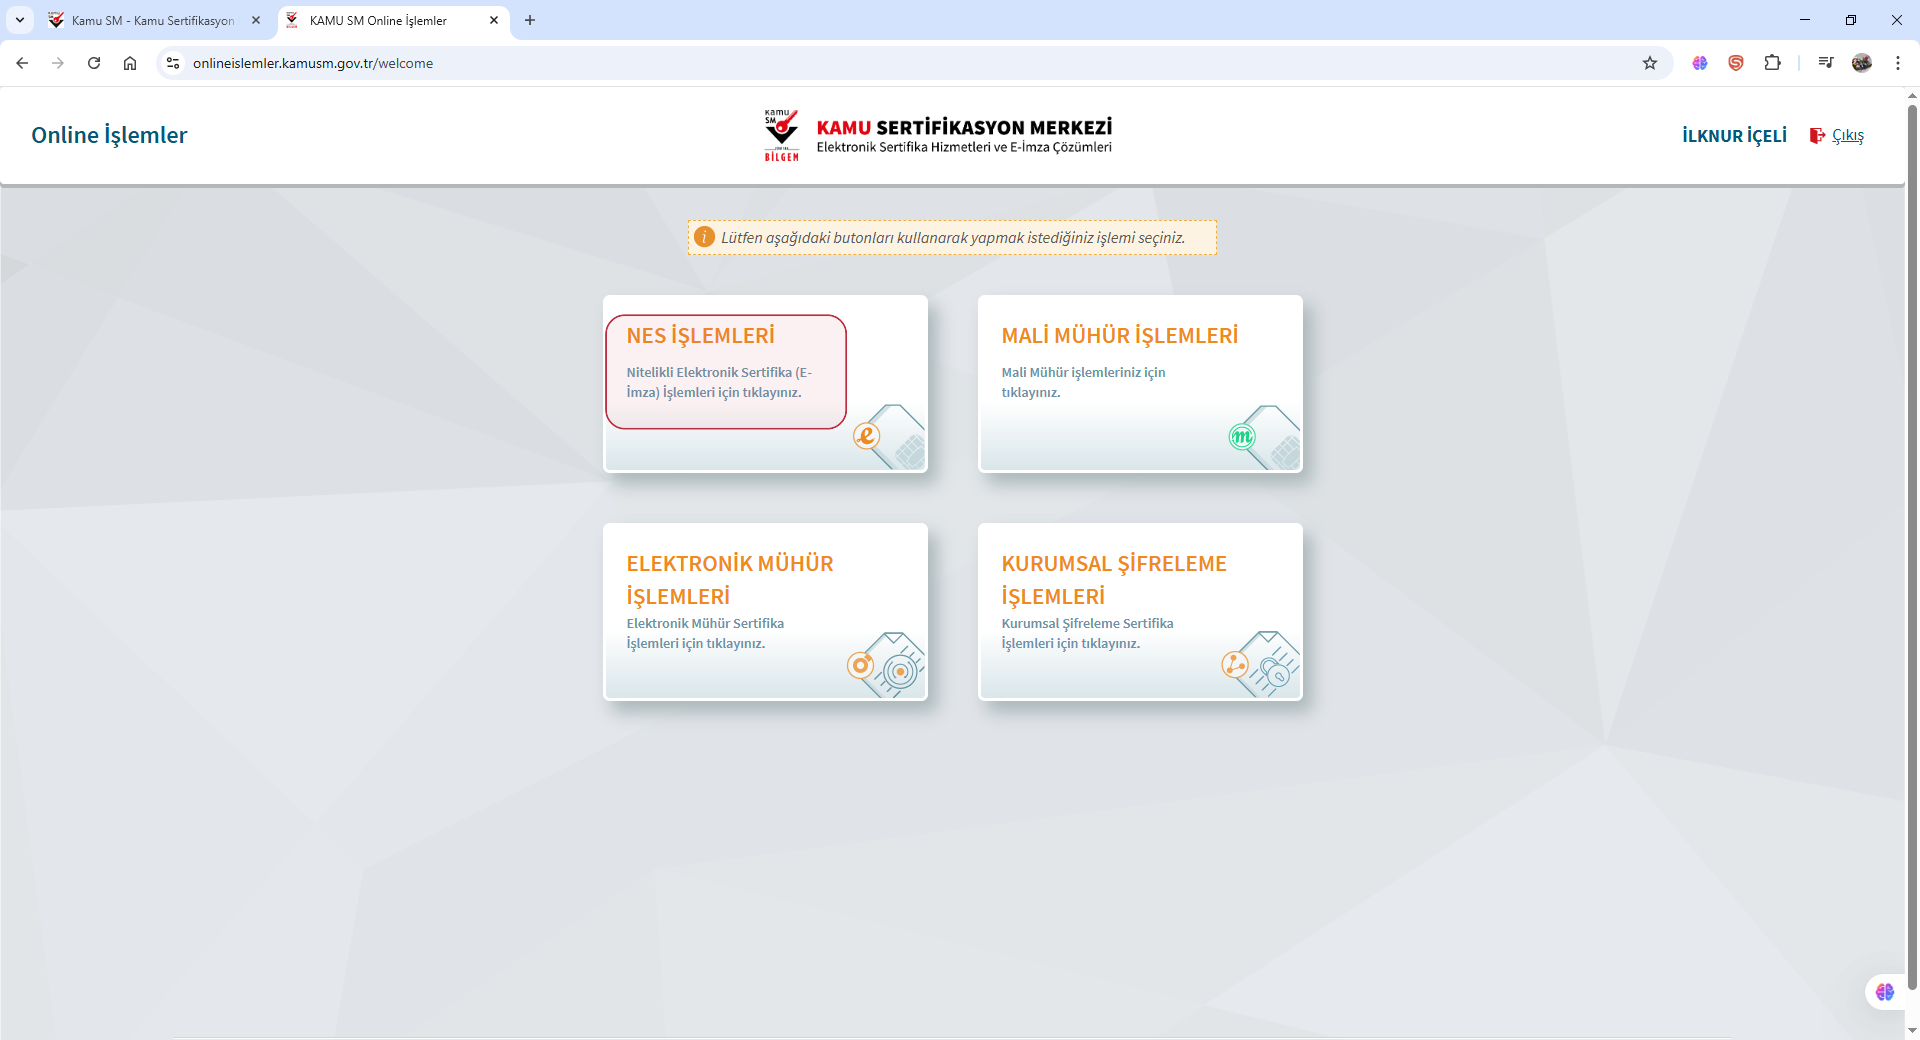The width and height of the screenshot is (1920, 1040).
Task: Bookmark this page with star icon
Action: [x=1650, y=63]
